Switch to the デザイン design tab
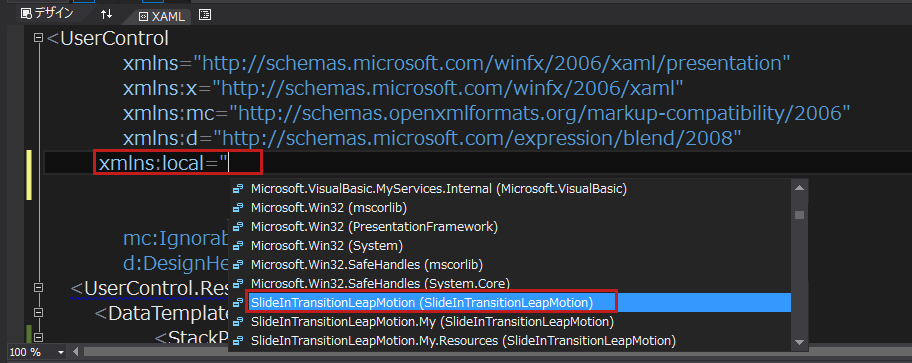Viewport: 912px width, 363px height. point(47,13)
